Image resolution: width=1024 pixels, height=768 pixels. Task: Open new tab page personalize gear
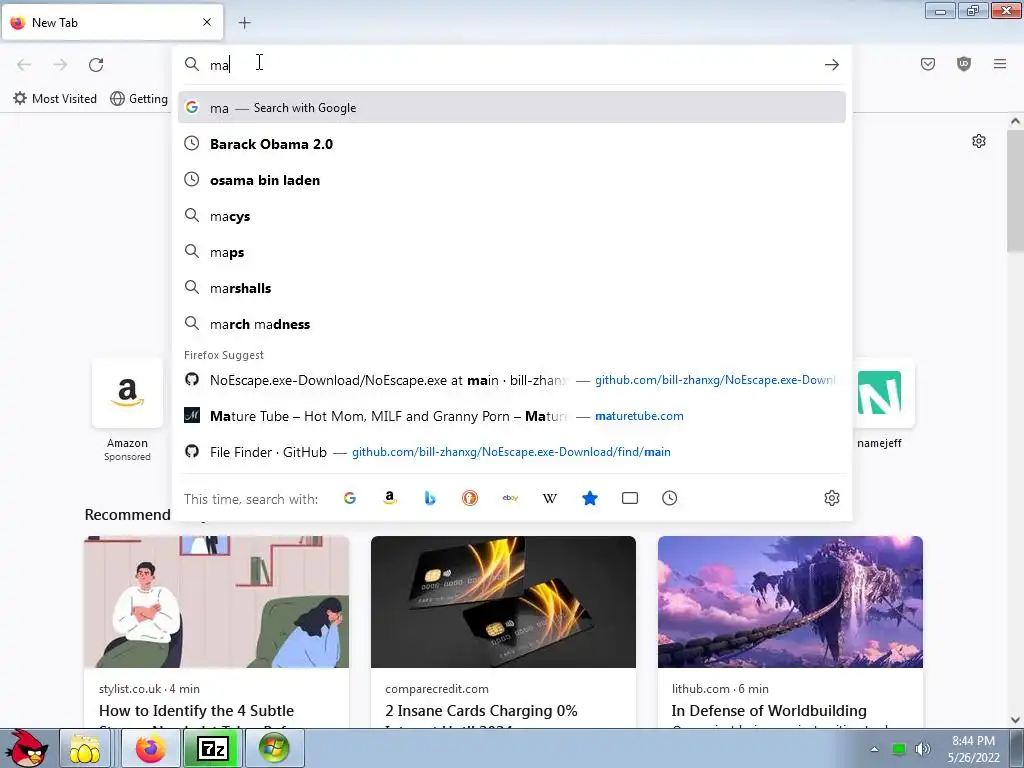(978, 141)
